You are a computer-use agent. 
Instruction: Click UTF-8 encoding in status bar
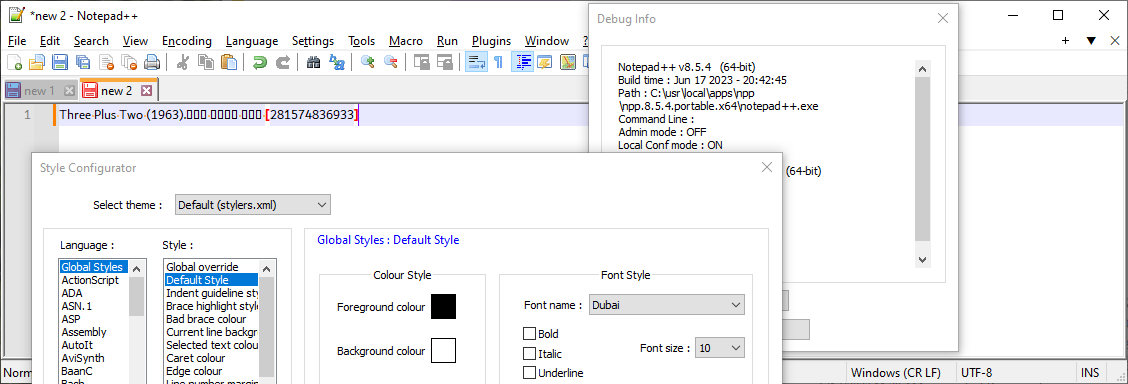[976, 372]
